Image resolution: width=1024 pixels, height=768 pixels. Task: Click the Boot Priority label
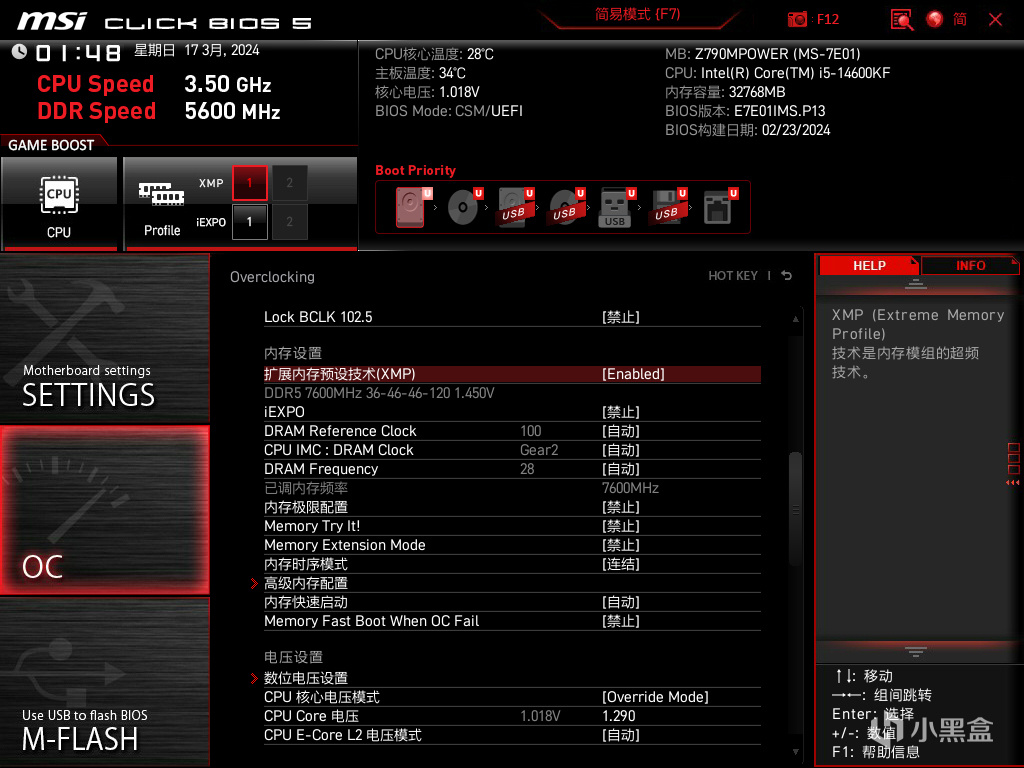415,170
